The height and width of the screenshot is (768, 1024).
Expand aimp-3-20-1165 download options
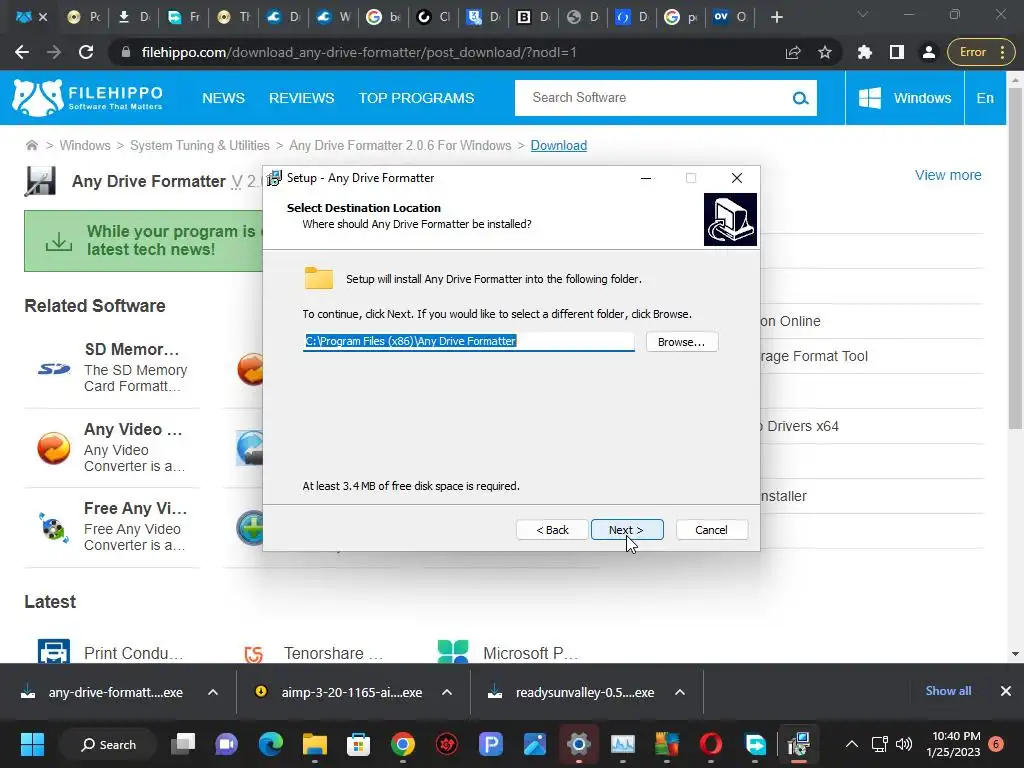pyautogui.click(x=447, y=692)
